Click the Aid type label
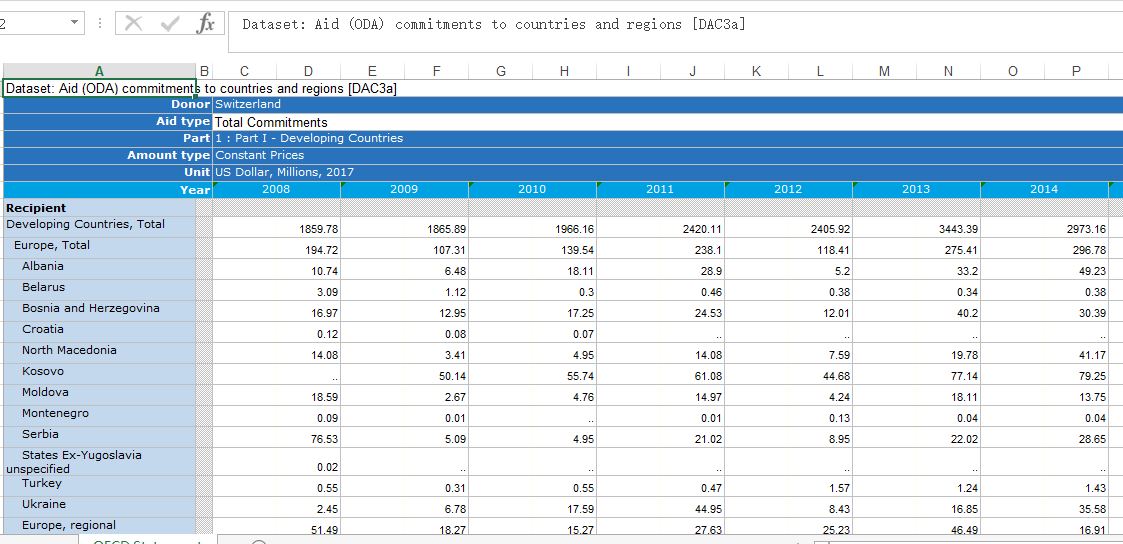The image size is (1123, 544). 107,122
